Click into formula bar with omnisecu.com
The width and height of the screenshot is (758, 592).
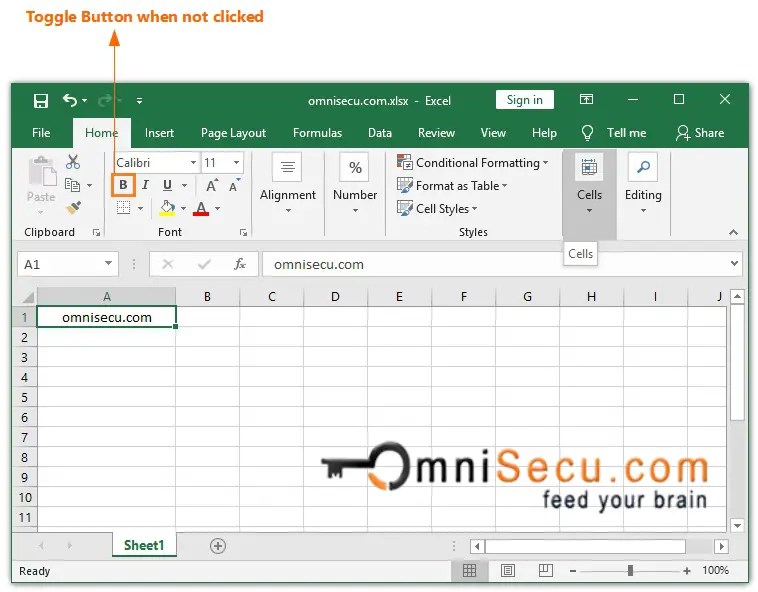point(493,264)
